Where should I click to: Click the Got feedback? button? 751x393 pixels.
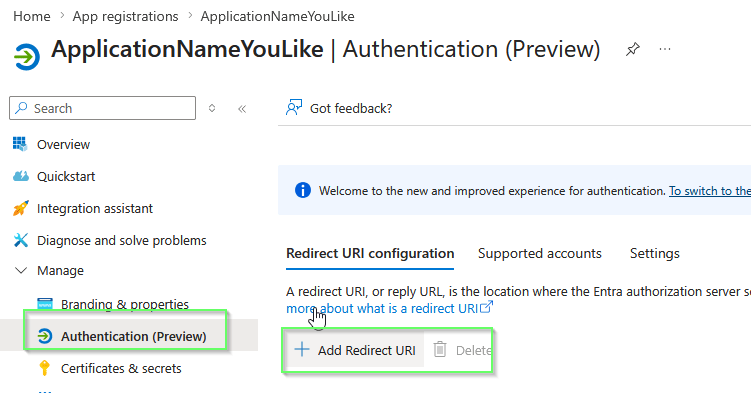[x=339, y=108]
